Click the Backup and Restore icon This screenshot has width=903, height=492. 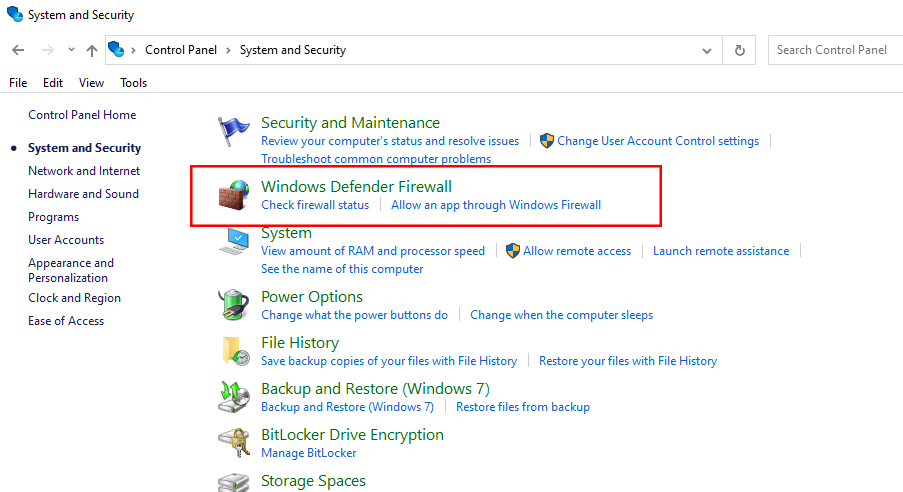click(234, 397)
